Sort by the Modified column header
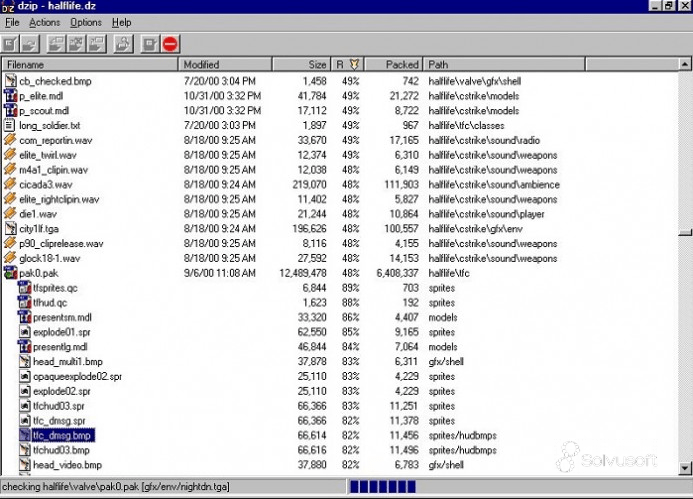This screenshot has width=693, height=499. coord(225,65)
